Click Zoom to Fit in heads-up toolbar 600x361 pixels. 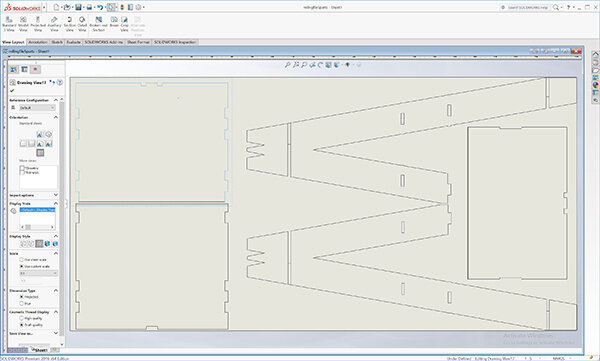[x=287, y=65]
